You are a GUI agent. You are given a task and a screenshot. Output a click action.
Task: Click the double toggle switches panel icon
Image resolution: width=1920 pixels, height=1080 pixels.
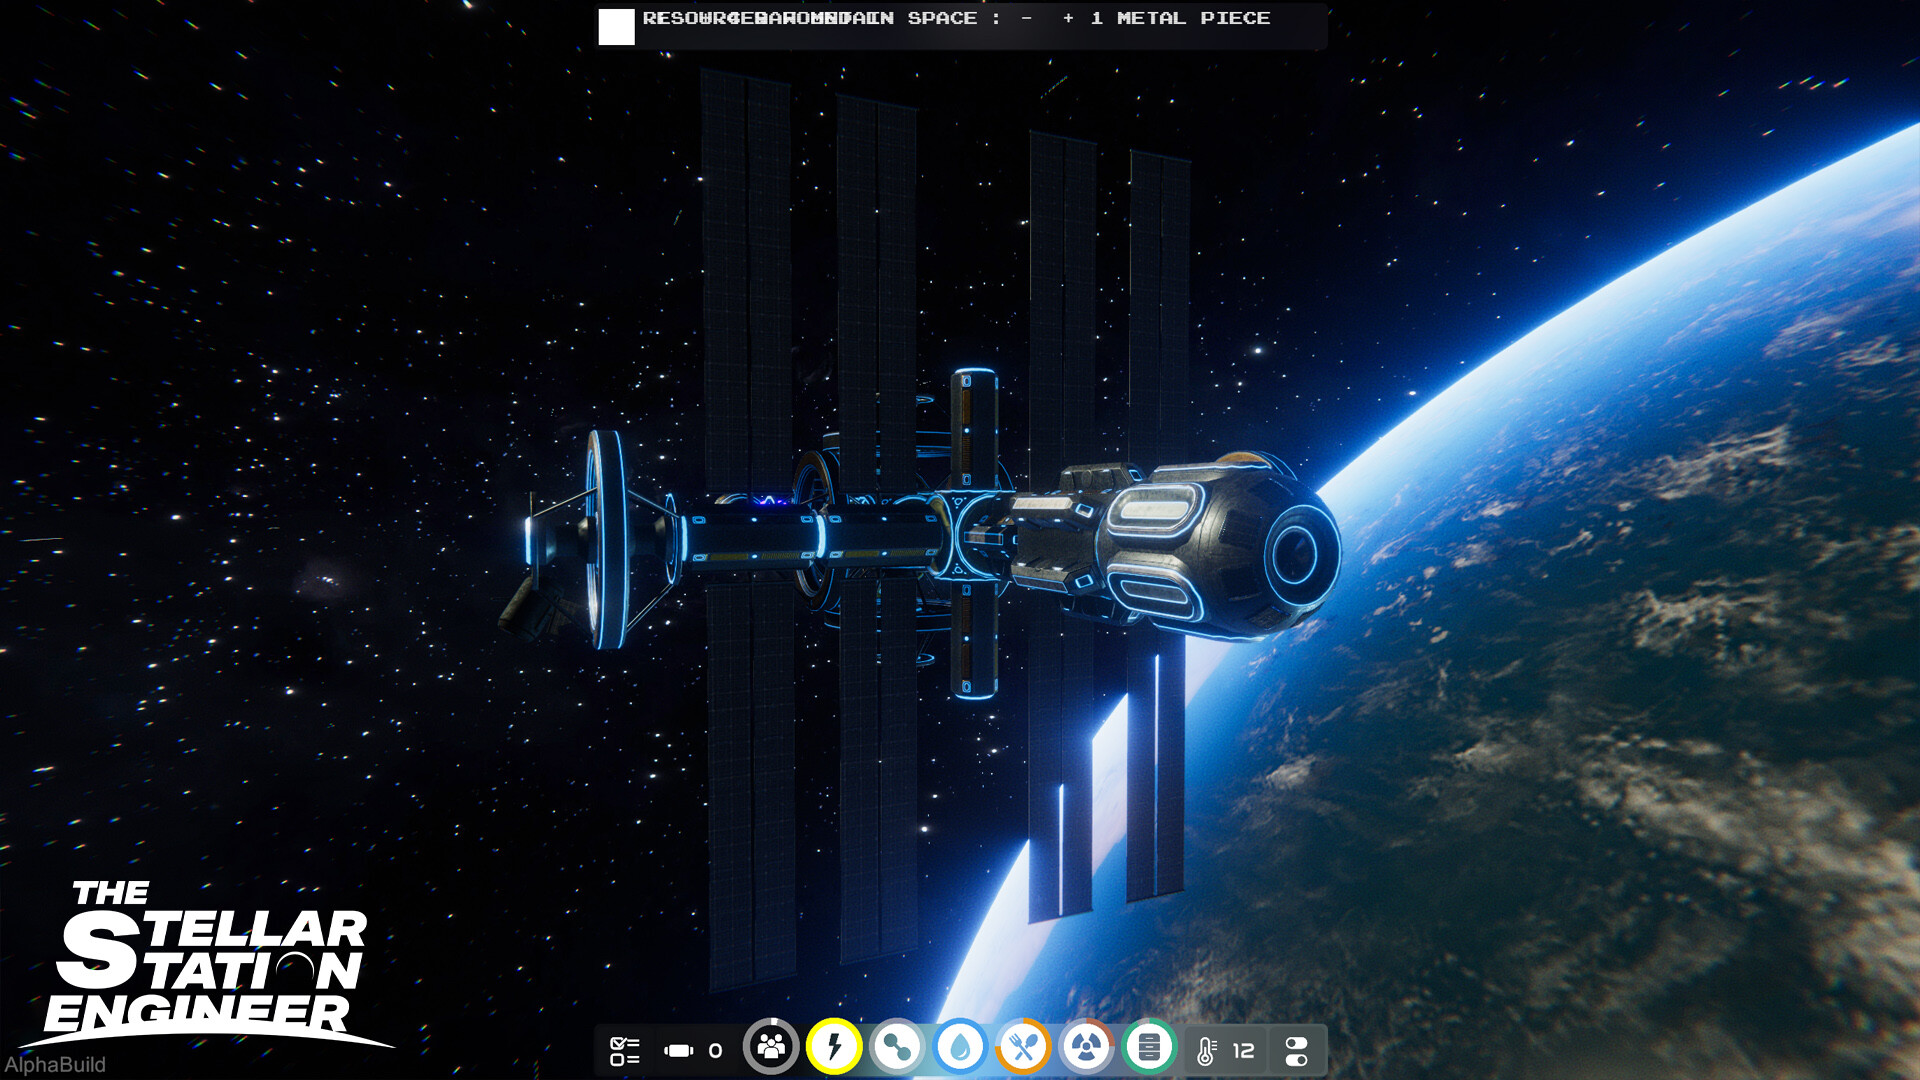click(1296, 1050)
